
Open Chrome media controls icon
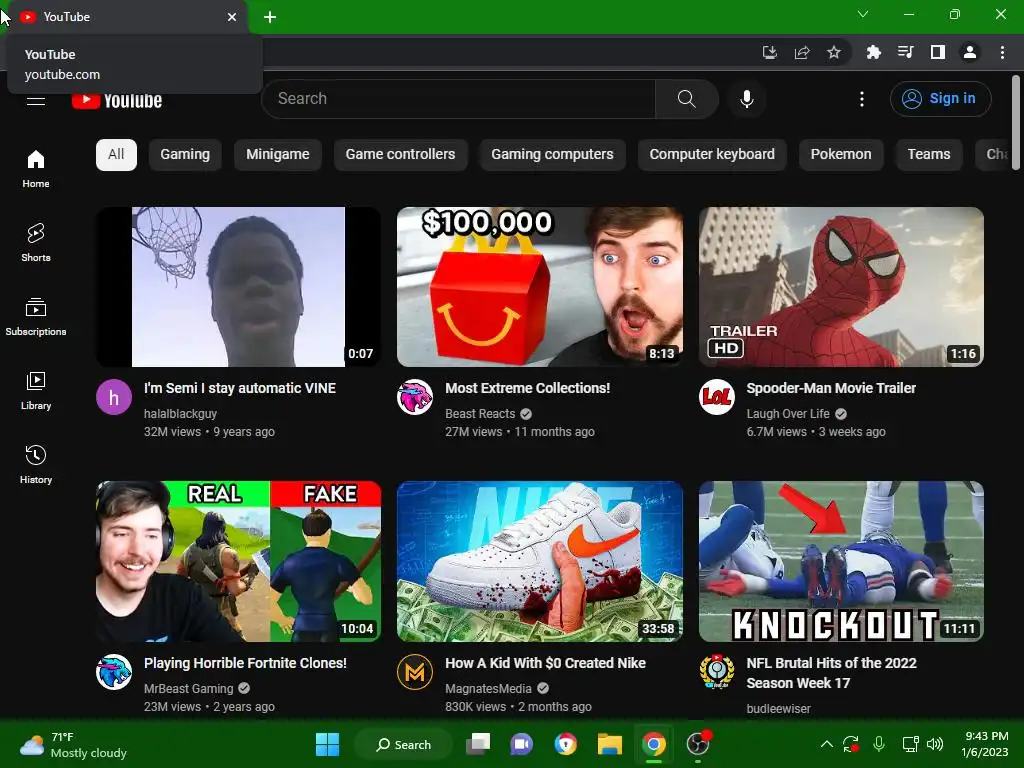(x=905, y=52)
